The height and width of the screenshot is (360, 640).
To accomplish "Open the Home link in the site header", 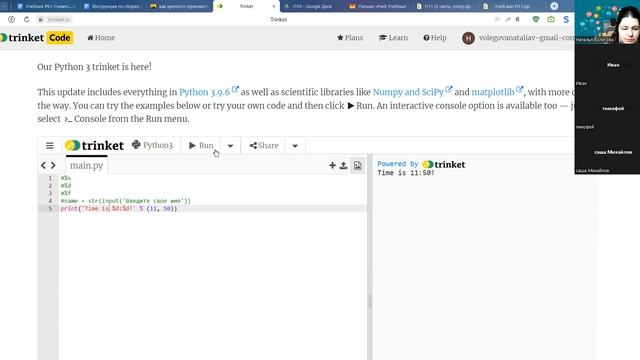I will pos(101,38).
